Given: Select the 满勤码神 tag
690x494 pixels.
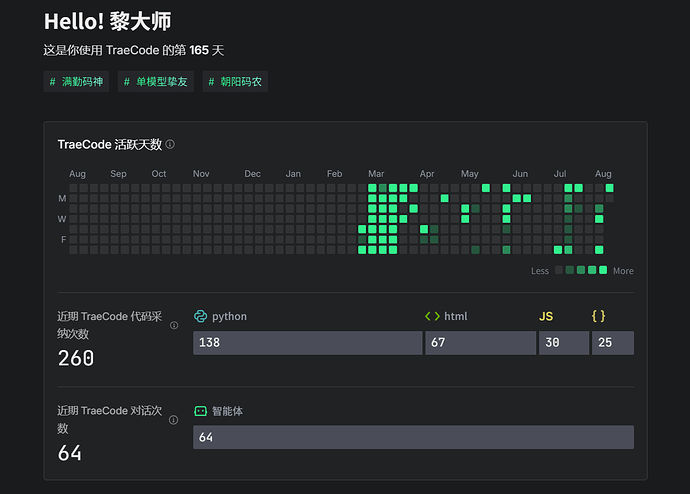Looking at the screenshot, I should 76,81.
